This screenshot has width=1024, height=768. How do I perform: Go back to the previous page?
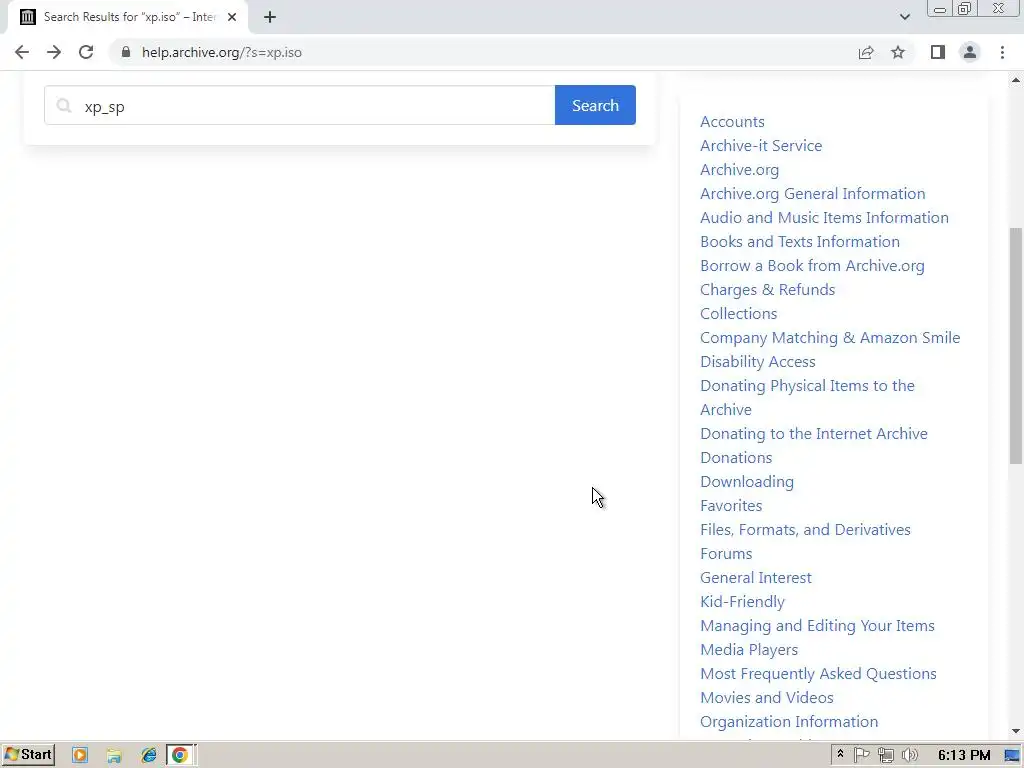pyautogui.click(x=22, y=52)
